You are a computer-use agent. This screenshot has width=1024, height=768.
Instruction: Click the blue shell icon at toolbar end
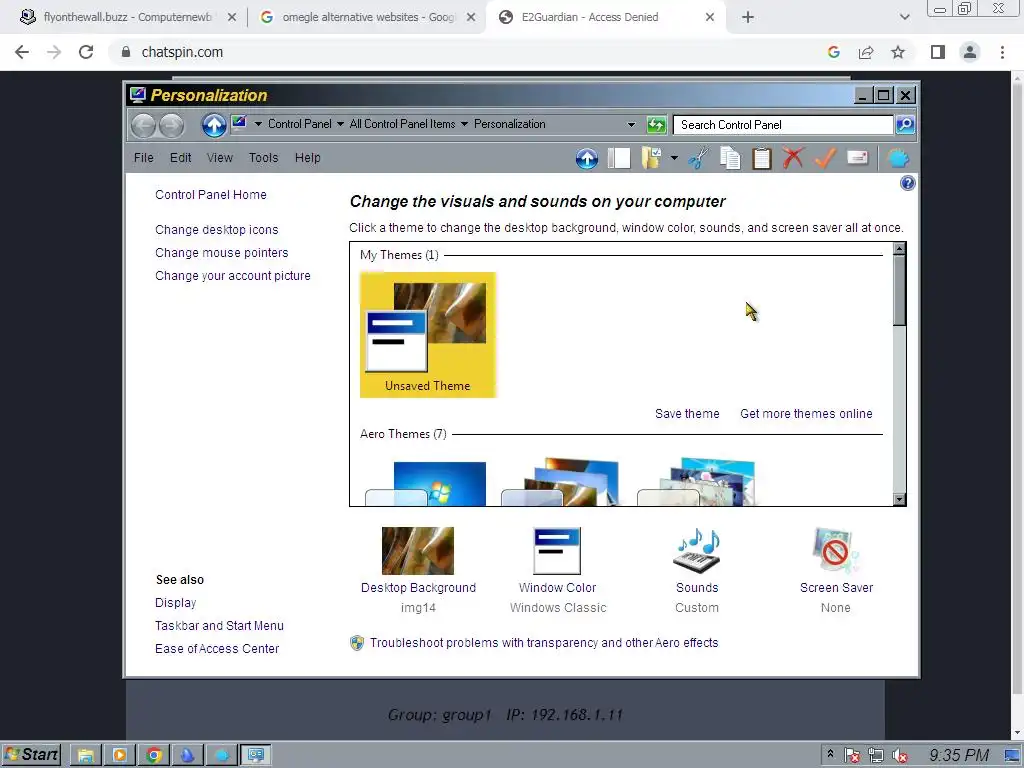[x=899, y=158]
